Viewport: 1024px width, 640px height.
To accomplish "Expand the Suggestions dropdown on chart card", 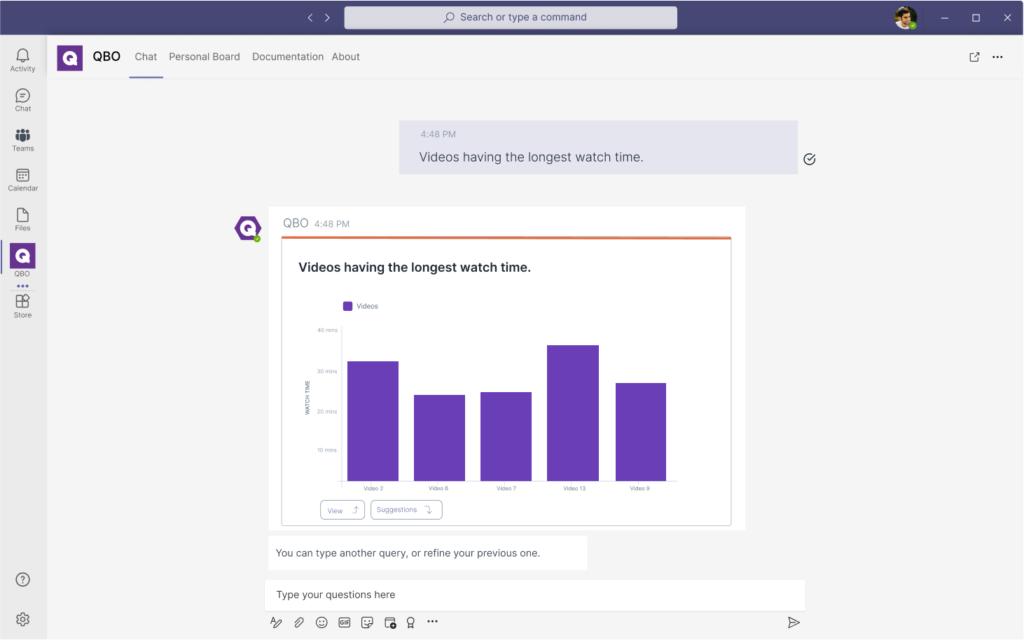I will tap(406, 510).
